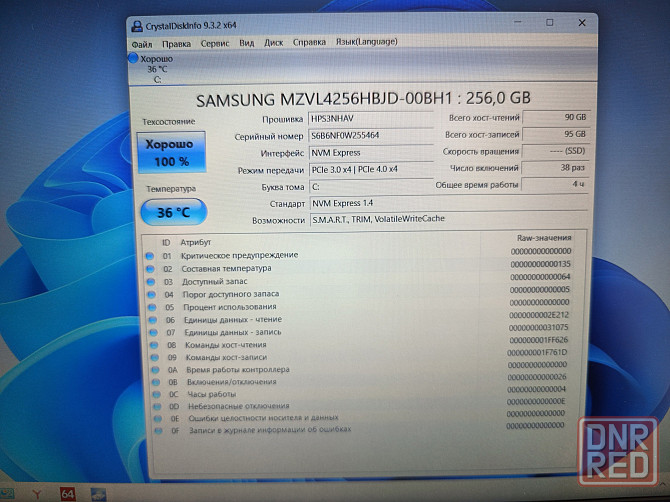
Task: Click the Хорошо 100 % health status button
Action: [x=171, y=153]
